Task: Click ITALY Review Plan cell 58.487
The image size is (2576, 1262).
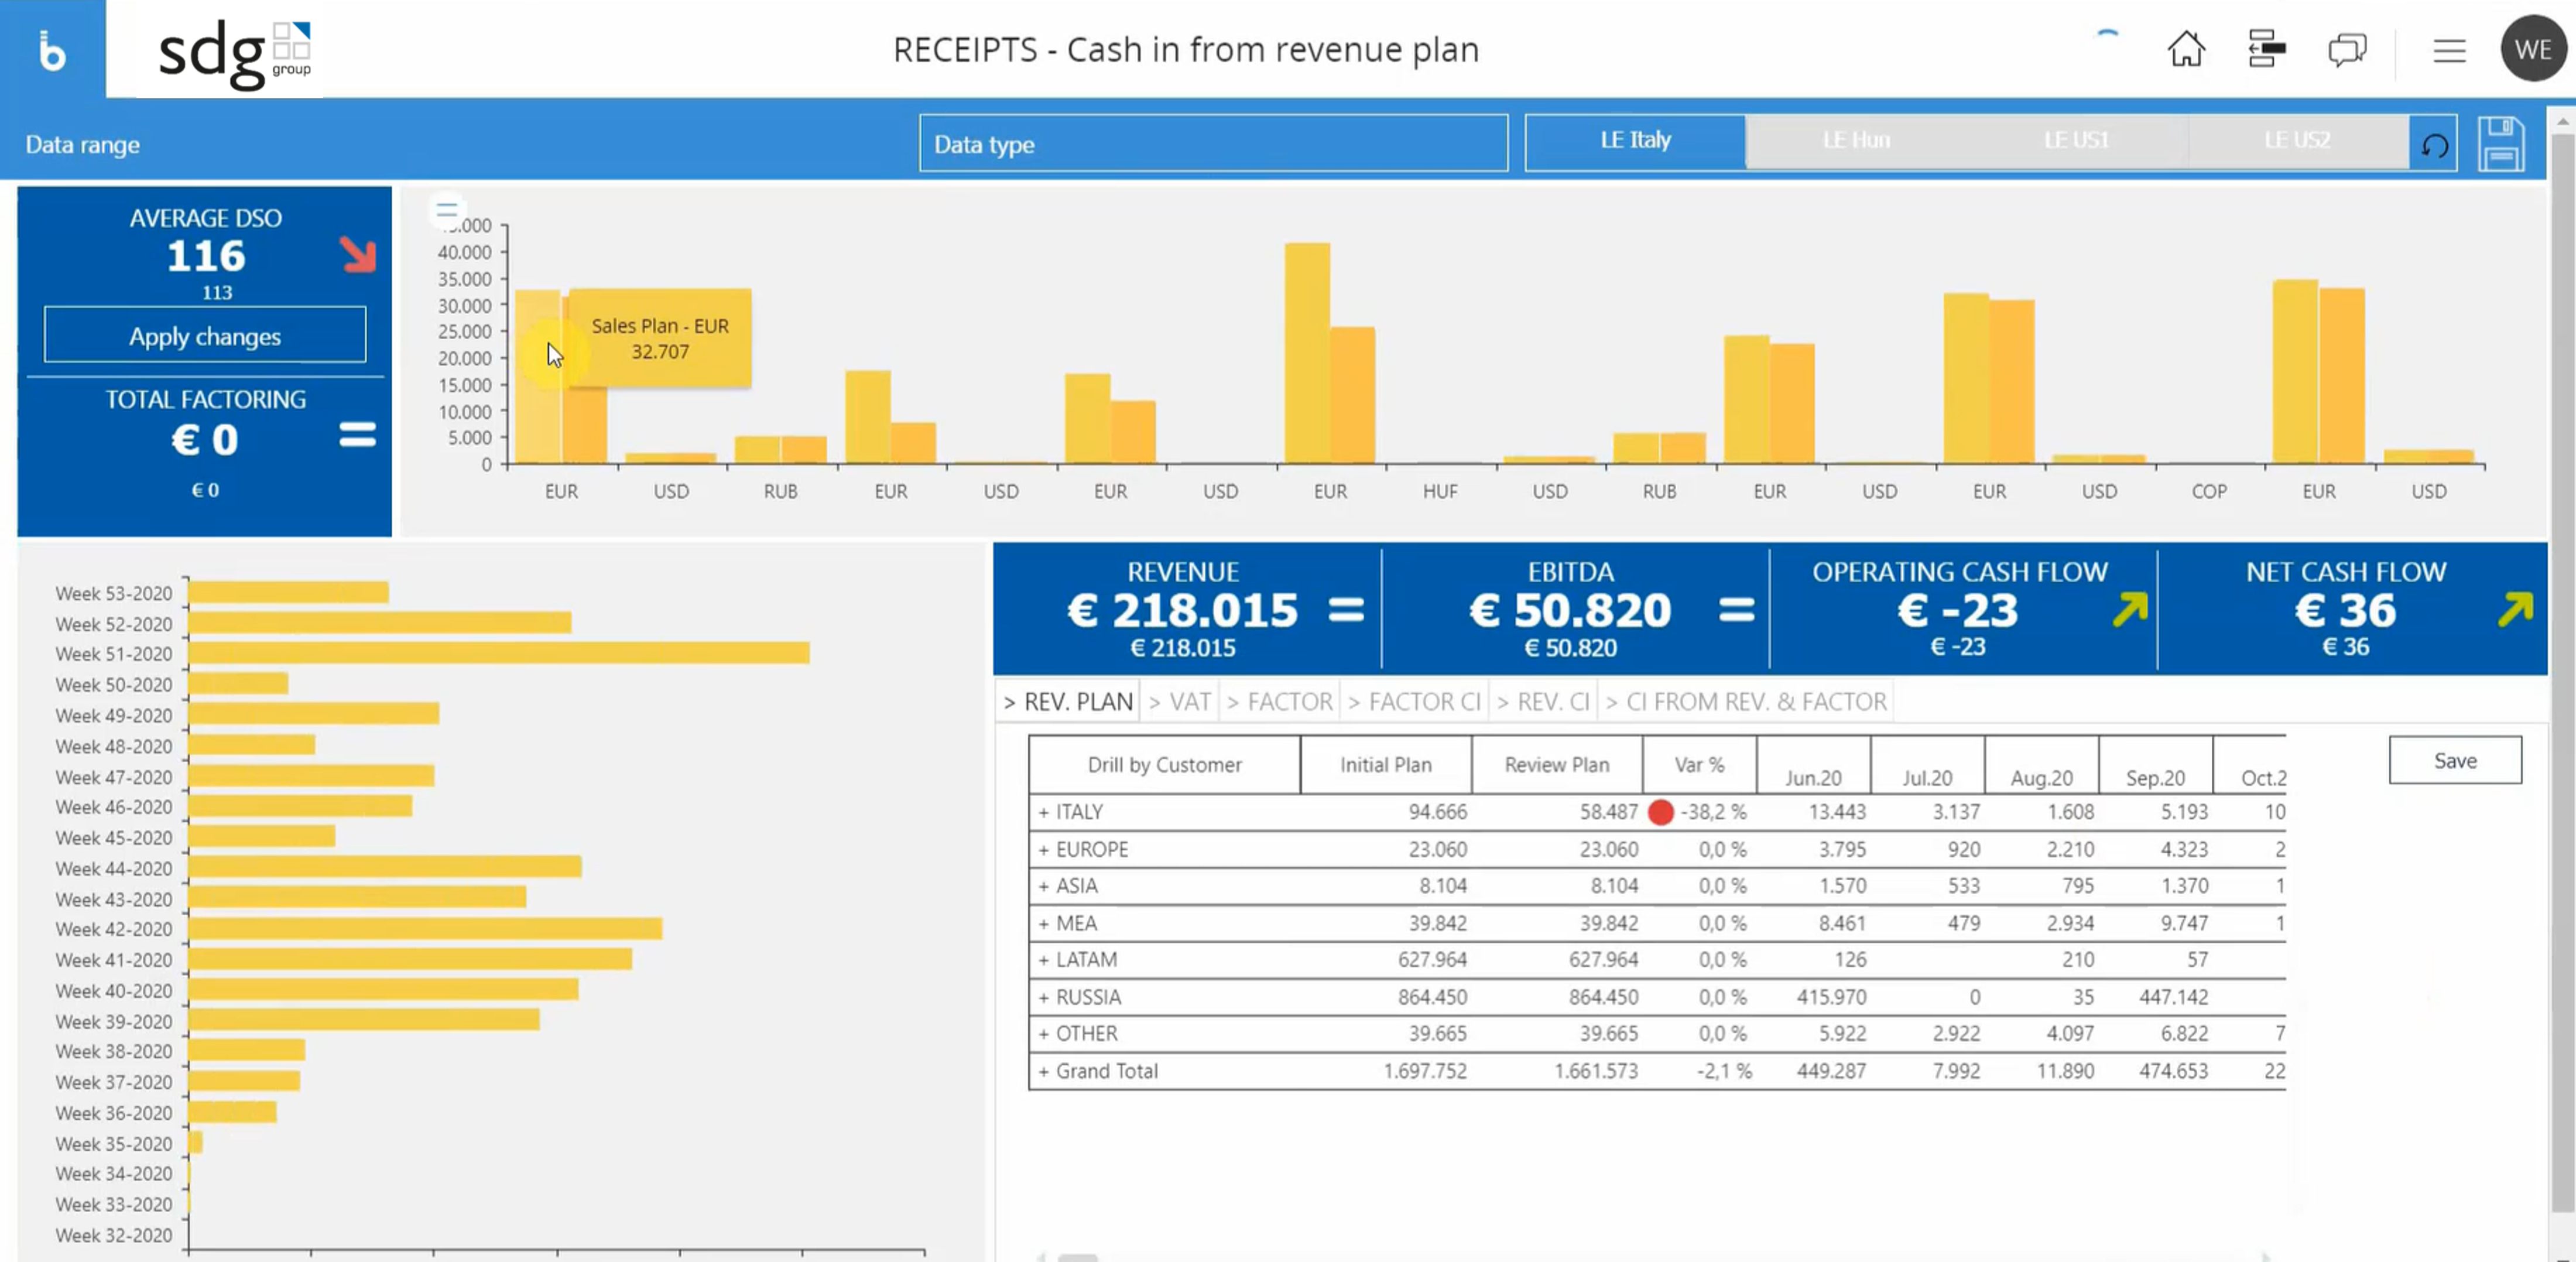Action: 1608,812
